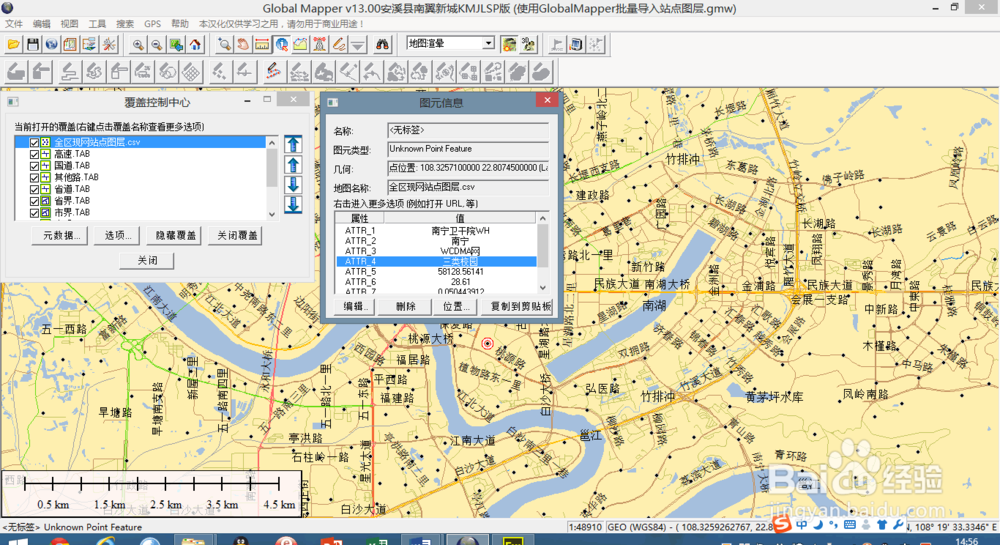
Task: Open the 3D view icon
Action: click(x=528, y=44)
